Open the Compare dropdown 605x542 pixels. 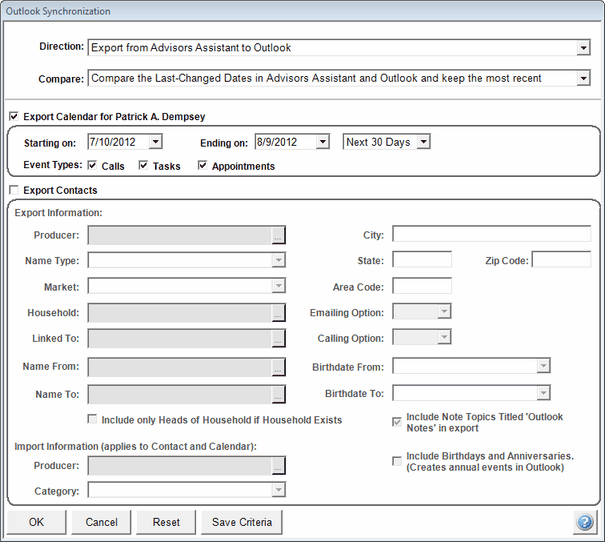(583, 78)
